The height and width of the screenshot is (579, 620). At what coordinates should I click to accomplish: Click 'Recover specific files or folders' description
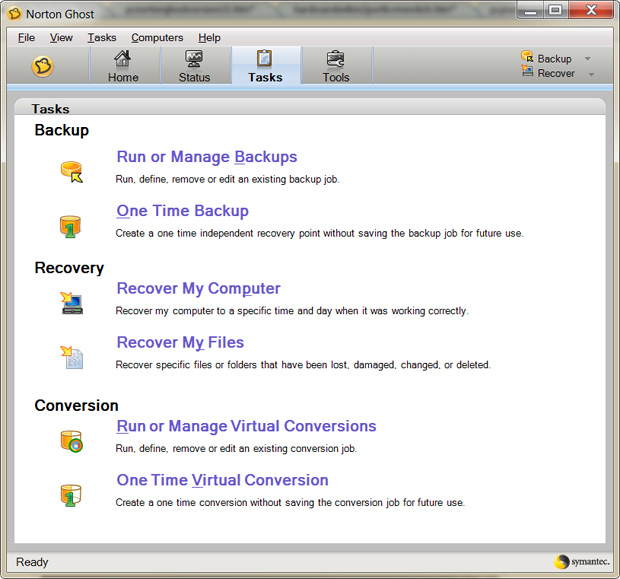[303, 365]
